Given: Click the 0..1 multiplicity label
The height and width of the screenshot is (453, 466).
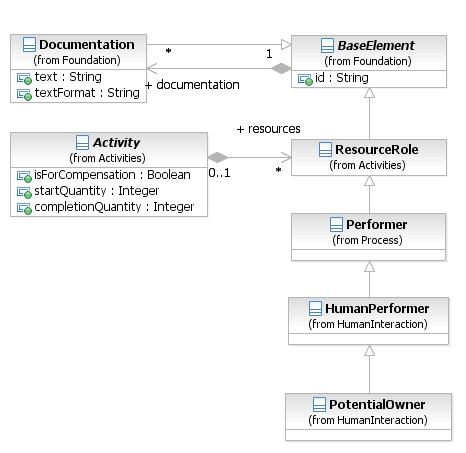Looking at the screenshot, I should tap(219, 173).
